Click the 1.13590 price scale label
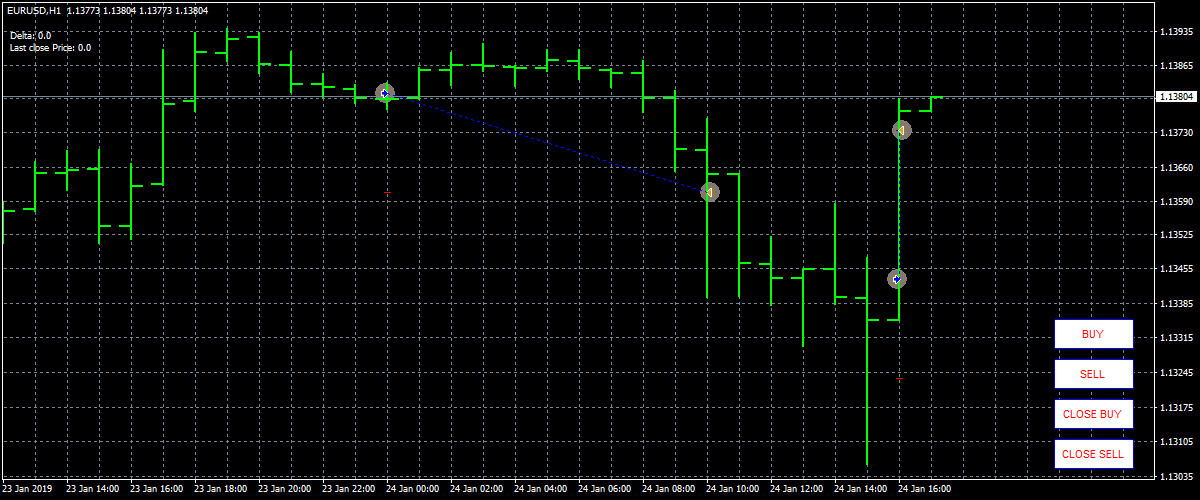Image resolution: width=1200 pixels, height=500 pixels. click(1176, 202)
